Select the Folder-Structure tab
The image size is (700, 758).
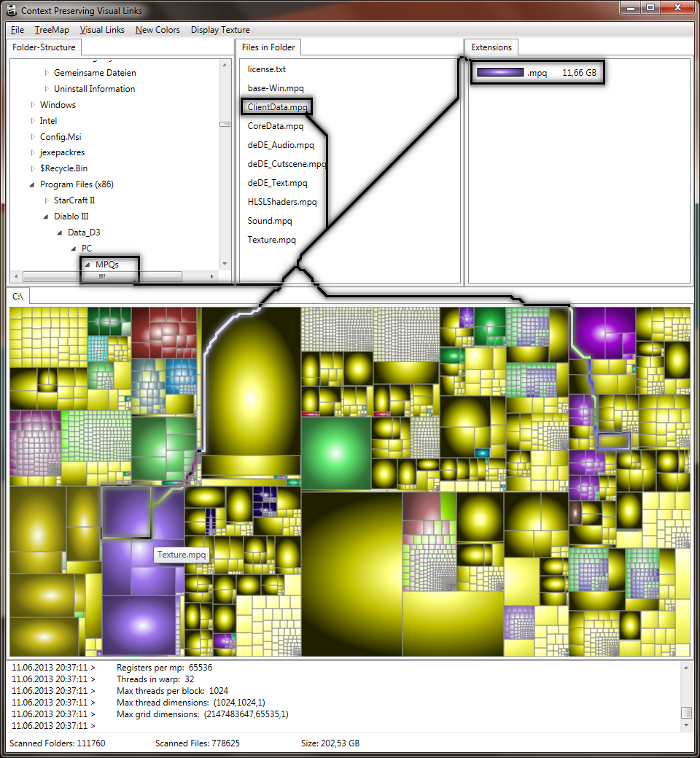point(44,47)
